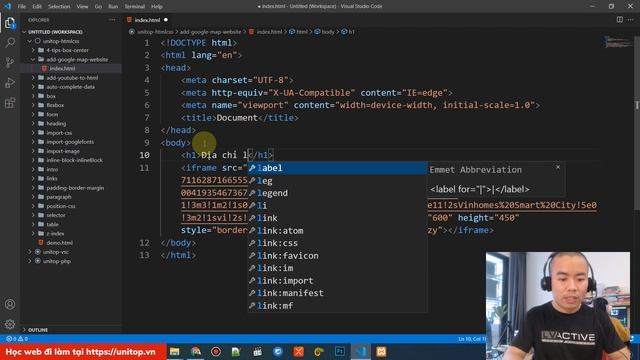The width and height of the screenshot is (640, 360).
Task: Place cursor on line 7 title Document text
Action: [x=237, y=118]
